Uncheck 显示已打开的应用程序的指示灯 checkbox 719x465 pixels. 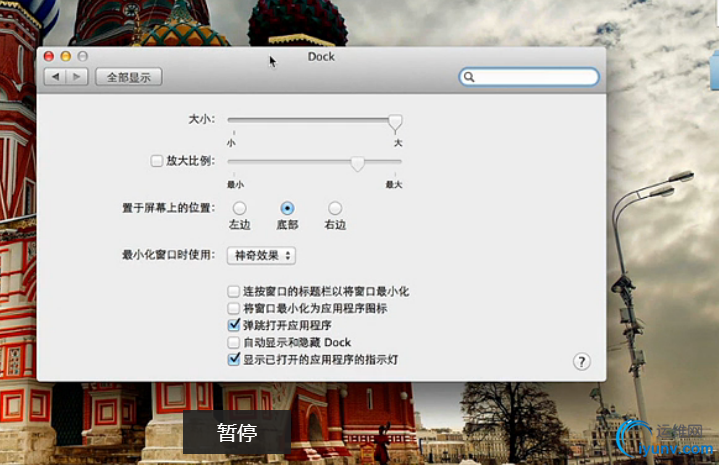[x=233, y=359]
